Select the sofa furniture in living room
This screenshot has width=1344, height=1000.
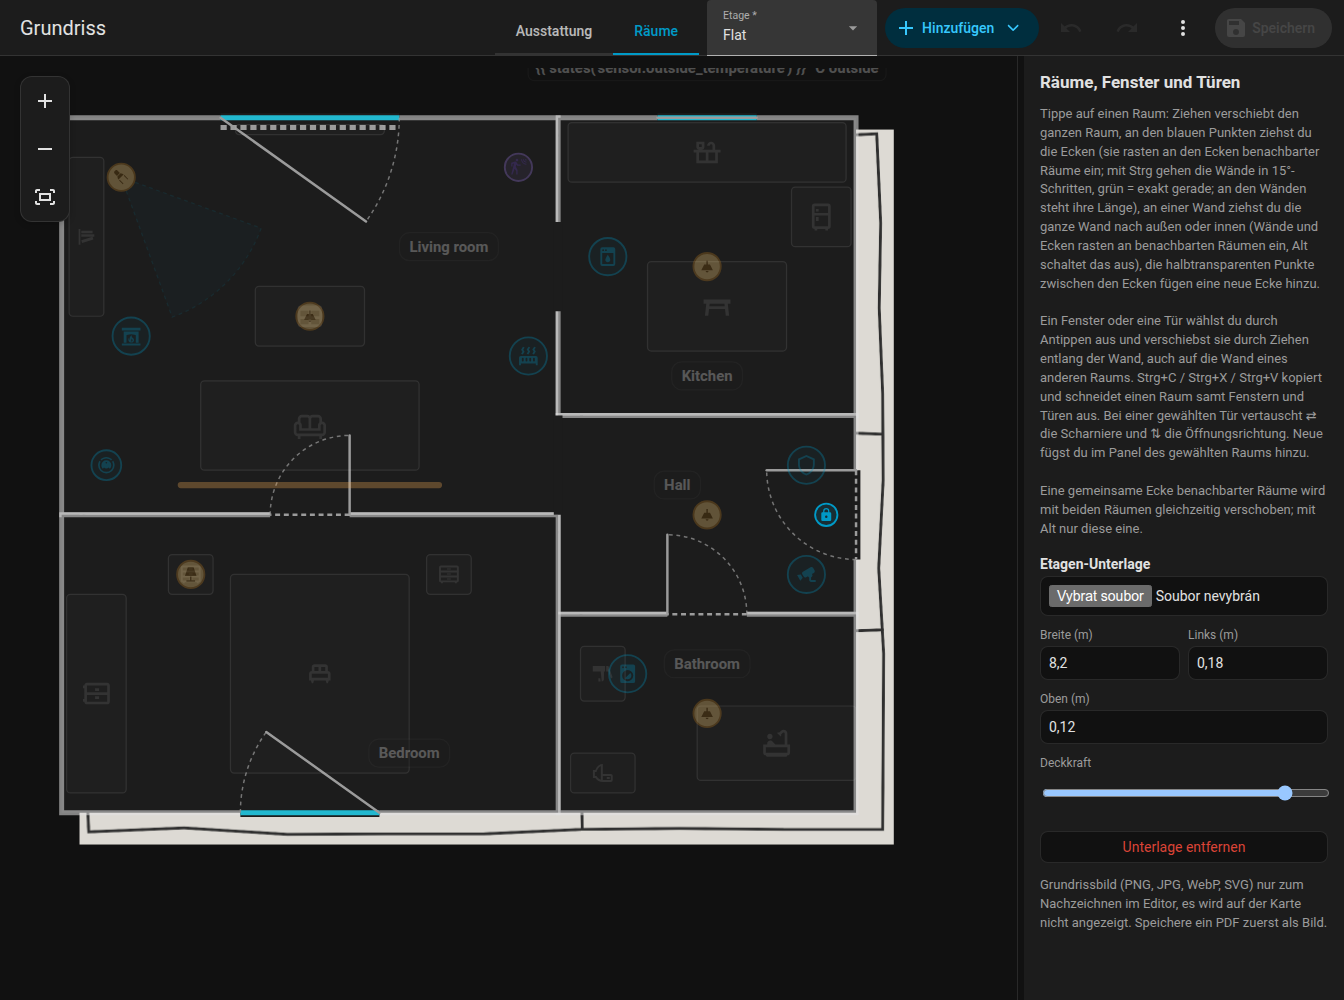tap(310, 426)
